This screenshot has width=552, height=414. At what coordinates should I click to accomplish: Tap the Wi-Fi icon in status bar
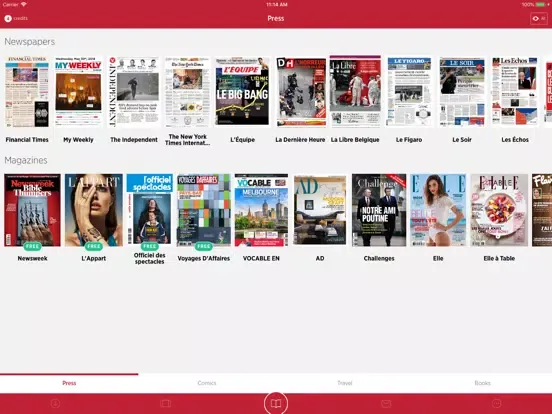click(x=24, y=4)
